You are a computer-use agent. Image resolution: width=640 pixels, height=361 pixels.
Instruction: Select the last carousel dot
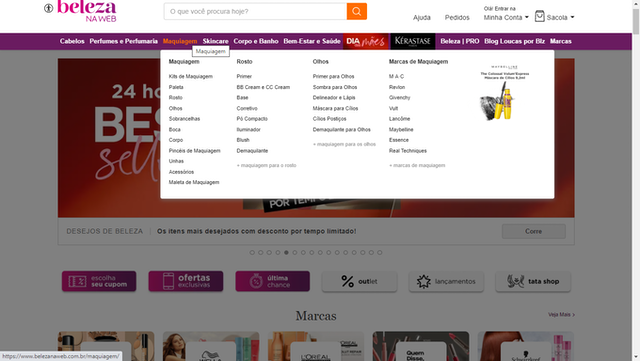click(380, 253)
